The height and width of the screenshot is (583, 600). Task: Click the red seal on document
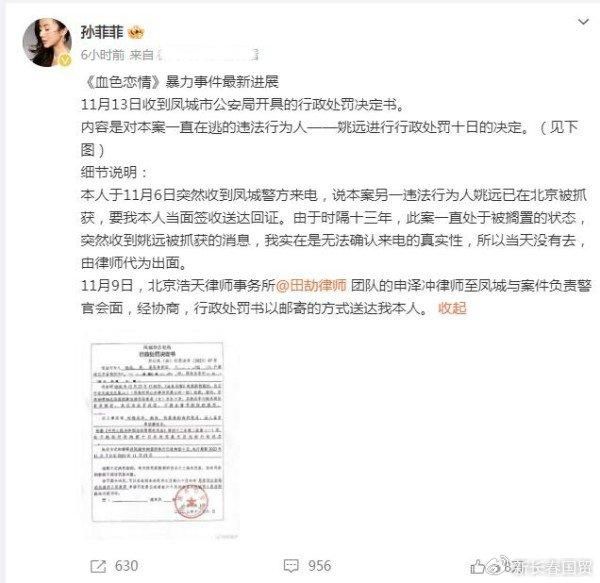point(191,501)
